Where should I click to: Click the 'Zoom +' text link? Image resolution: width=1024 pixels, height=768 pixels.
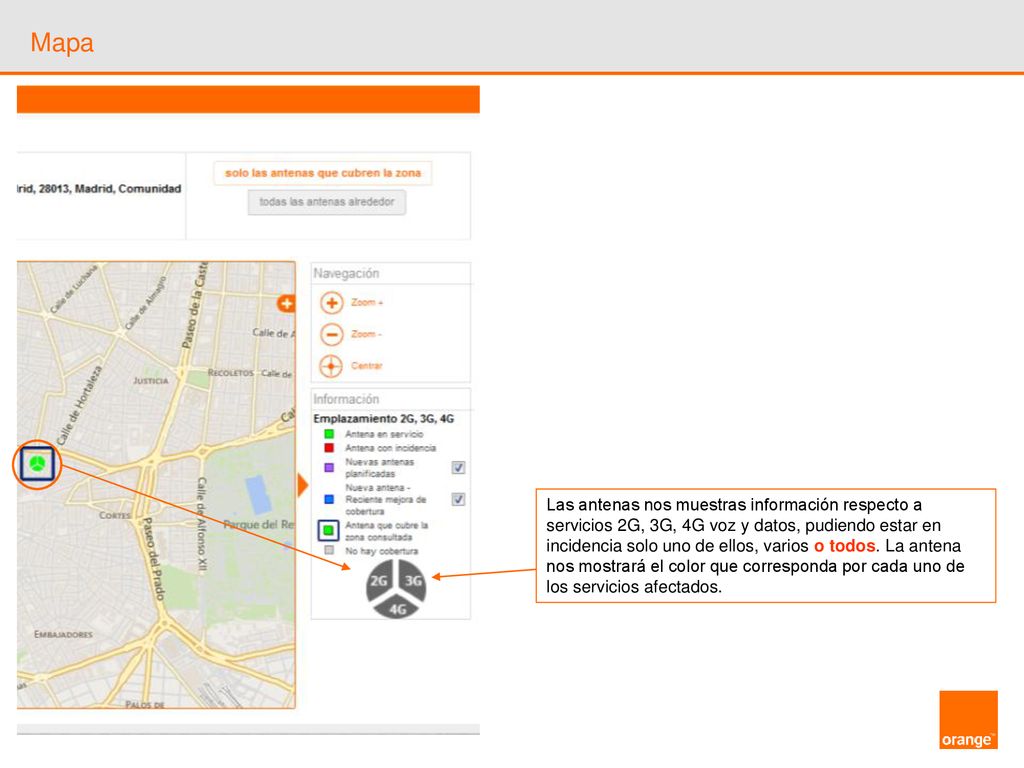tap(367, 302)
